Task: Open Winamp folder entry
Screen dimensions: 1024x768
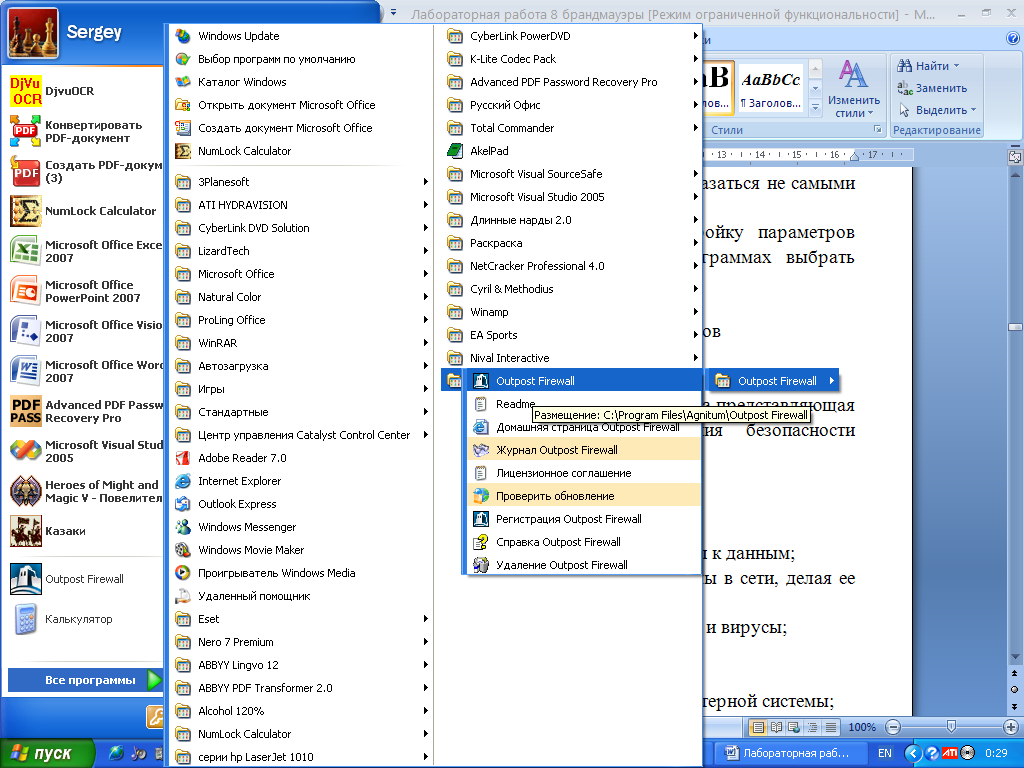Action: pos(571,312)
